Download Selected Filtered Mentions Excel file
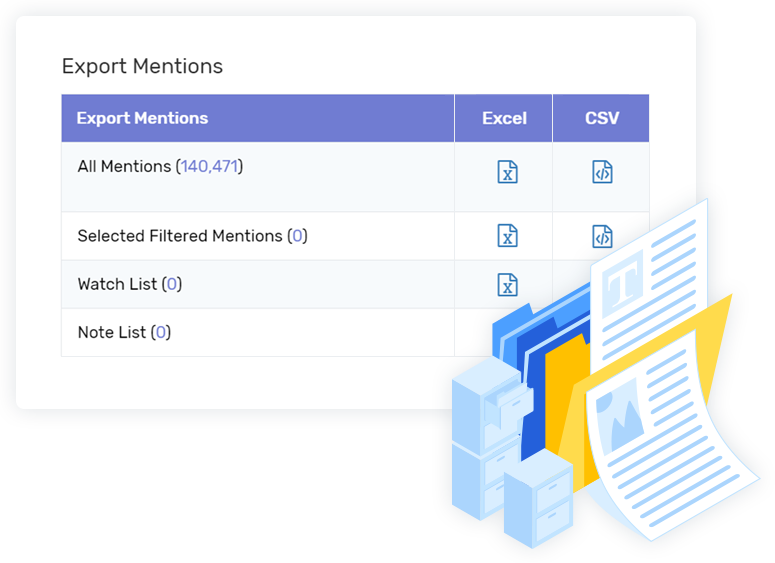 click(x=507, y=236)
